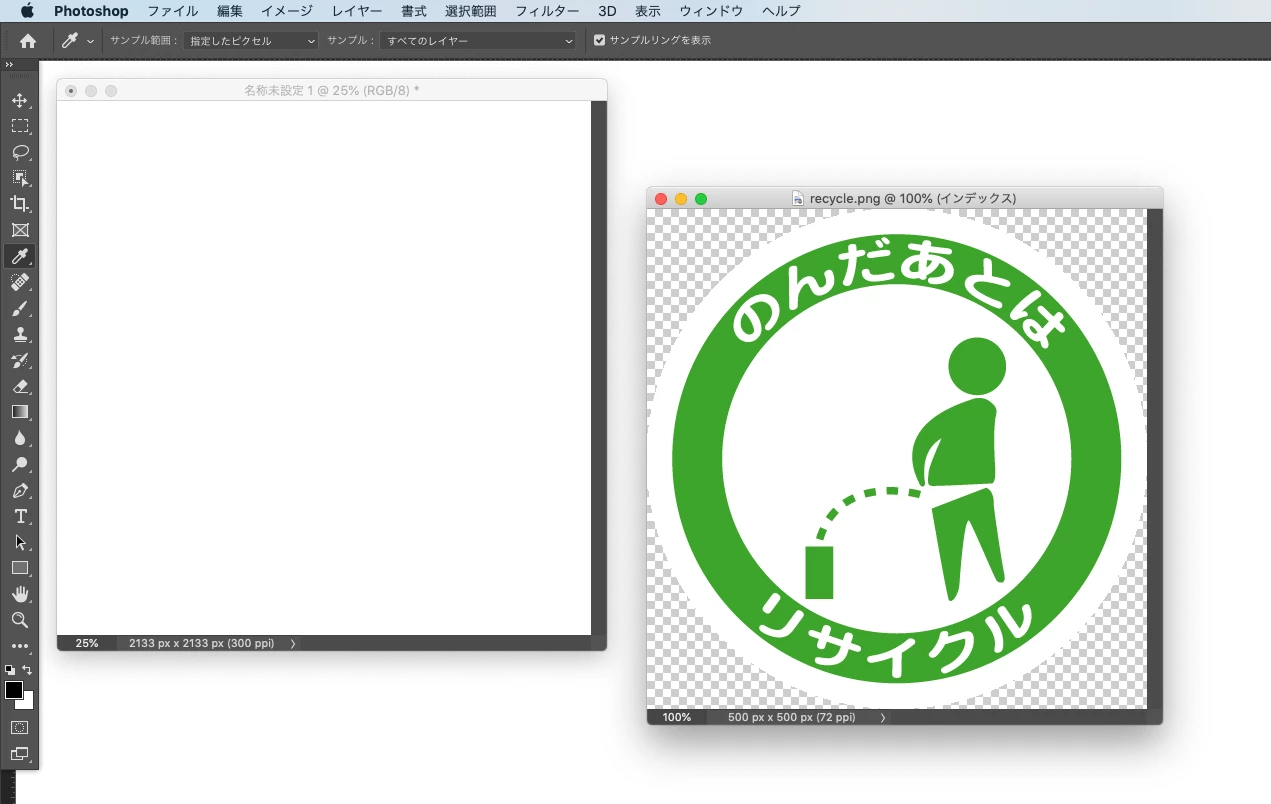Screen dimensions: 1271x804
Task: Open the イメージ menu
Action: (x=287, y=11)
